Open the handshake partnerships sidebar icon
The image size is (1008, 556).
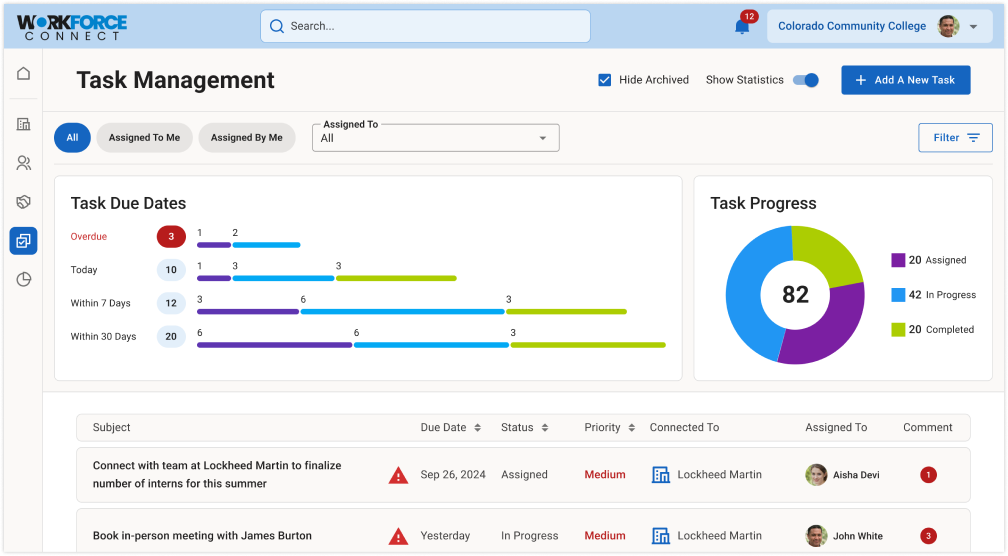click(24, 202)
